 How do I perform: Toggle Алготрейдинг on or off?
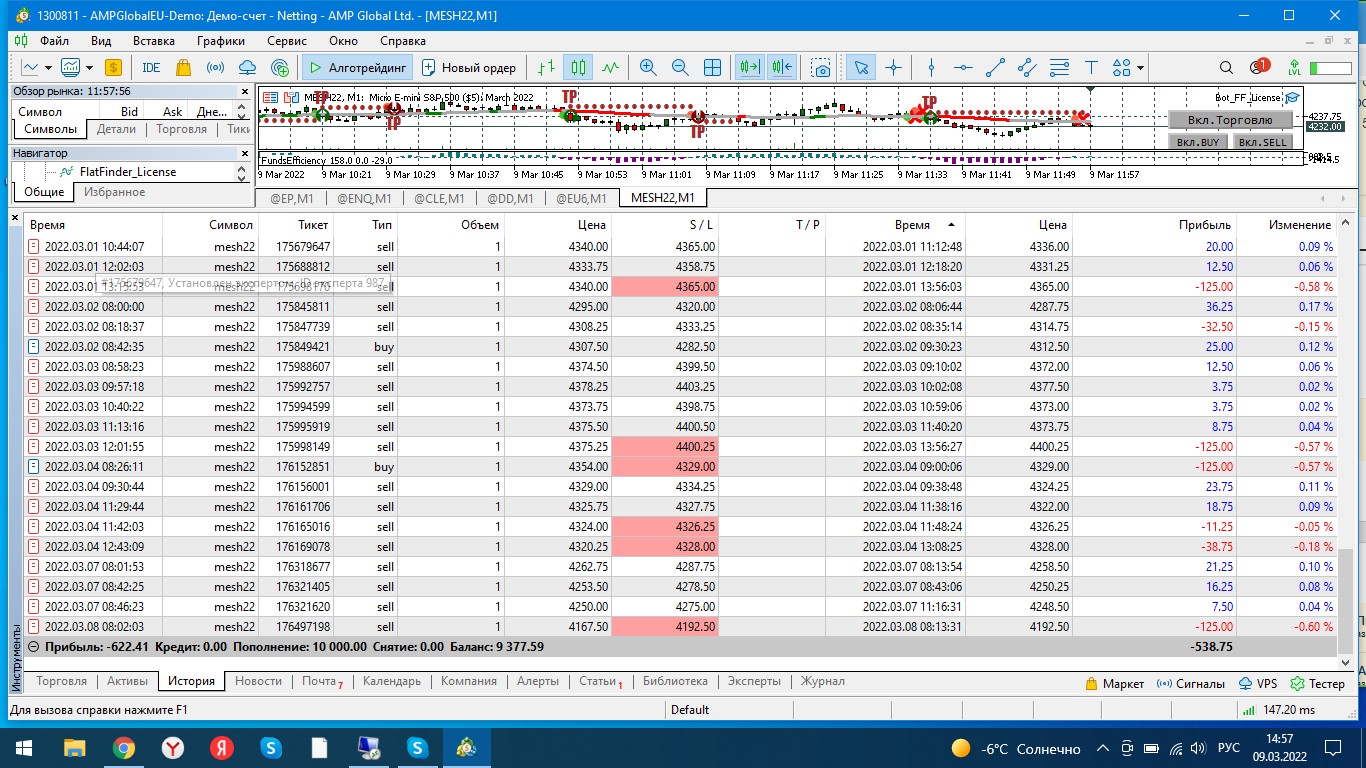[x=357, y=68]
